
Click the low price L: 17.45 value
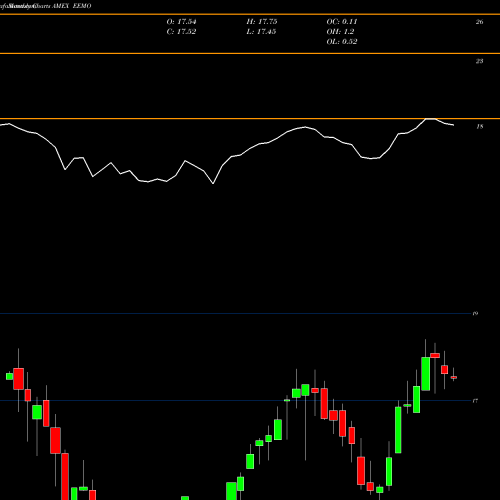[261, 32]
